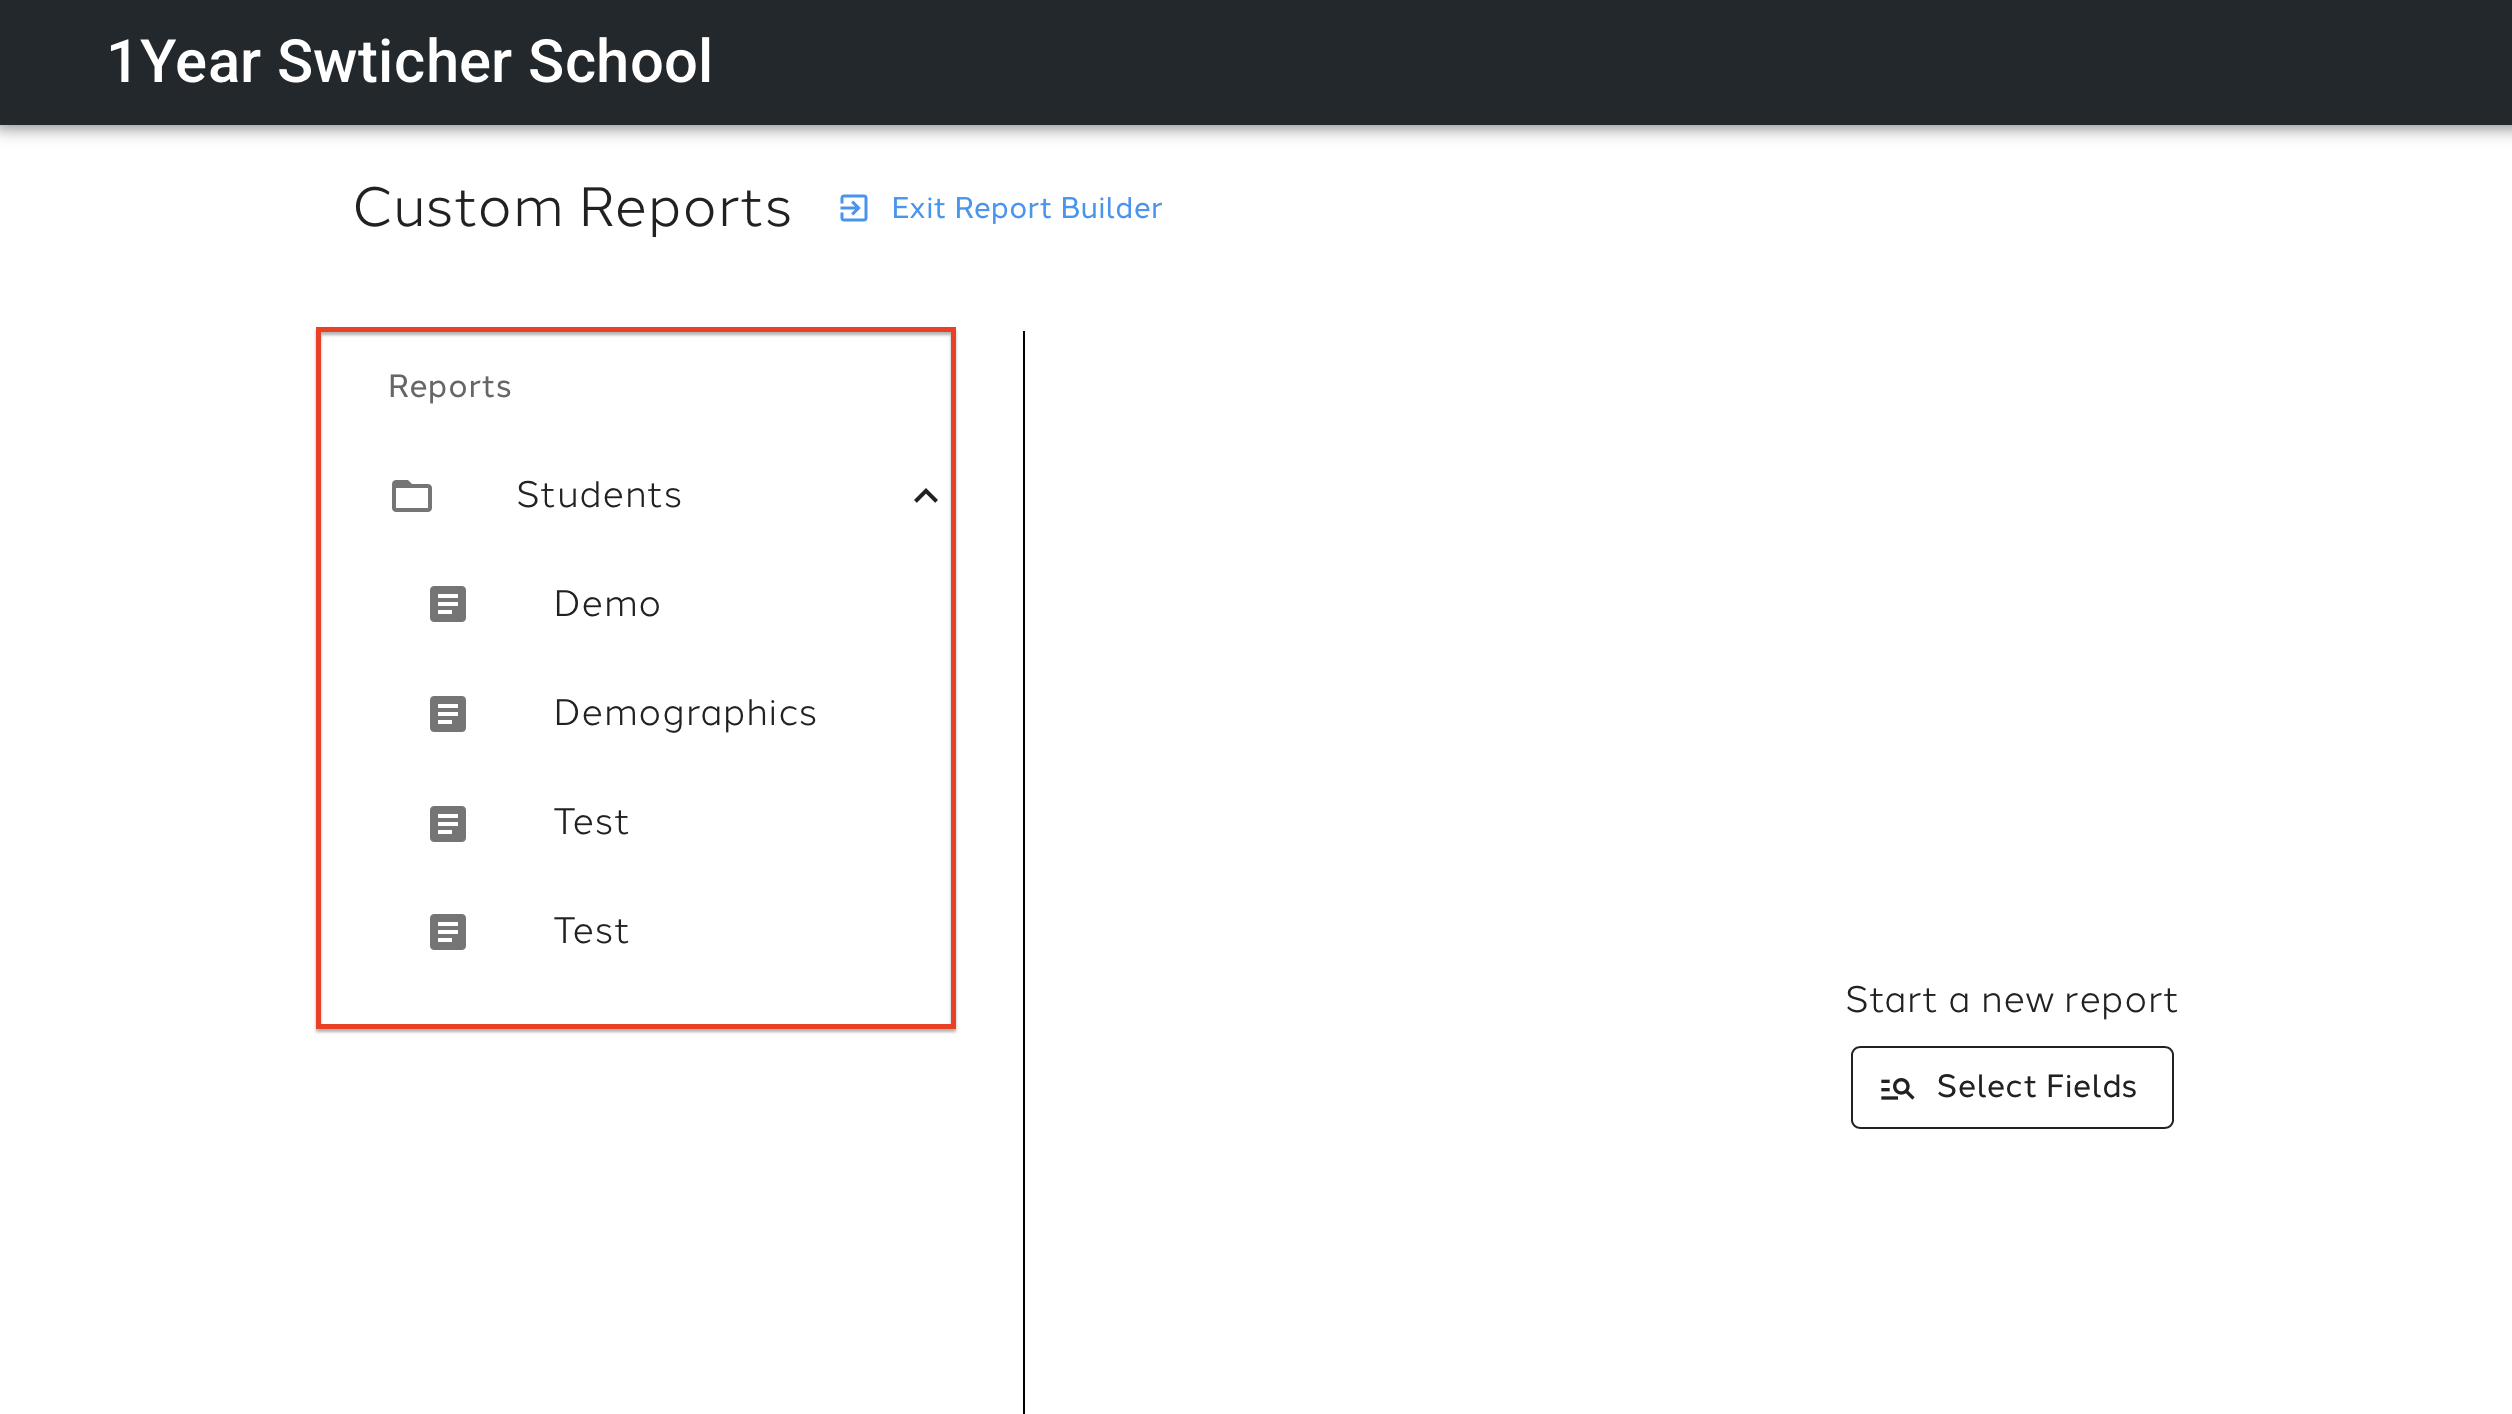Click the Exit Report Builder arrow icon
The height and width of the screenshot is (1414, 2512).
(x=853, y=208)
